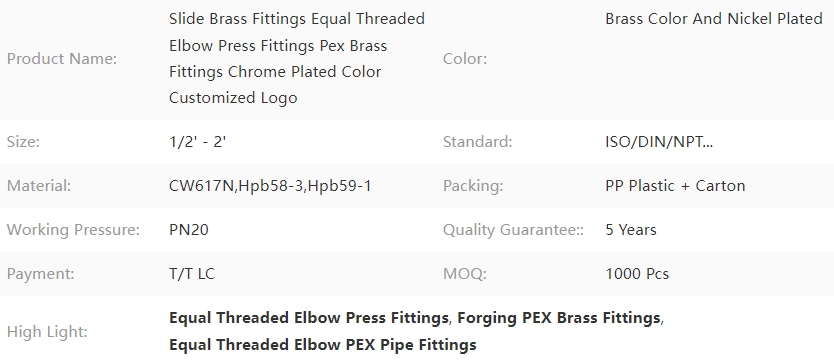Click the Material label
Image resolution: width=834 pixels, height=360 pixels.
pos(39,186)
